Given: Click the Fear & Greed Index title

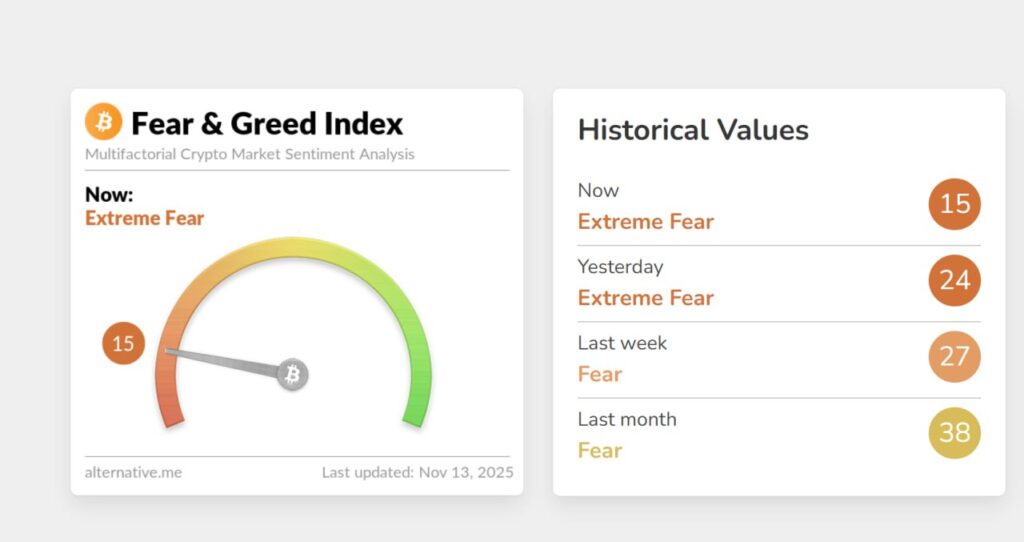Looking at the screenshot, I should point(267,124).
